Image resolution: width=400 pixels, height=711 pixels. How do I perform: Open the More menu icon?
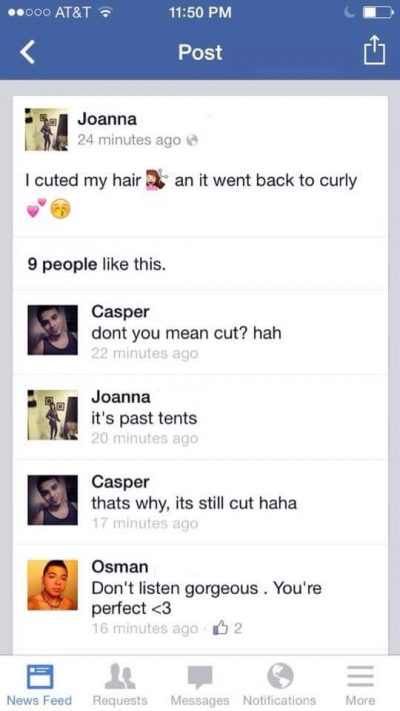click(361, 677)
